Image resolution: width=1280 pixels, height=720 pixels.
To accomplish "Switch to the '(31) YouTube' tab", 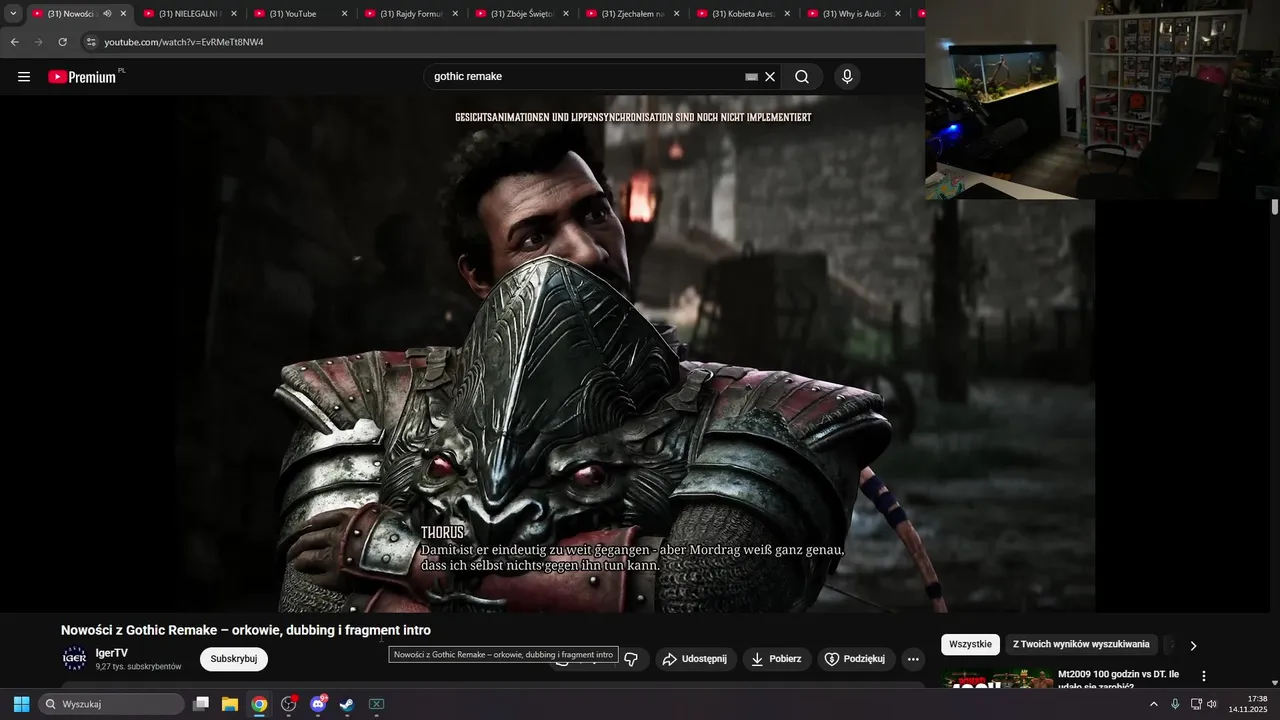I will 298,14.
